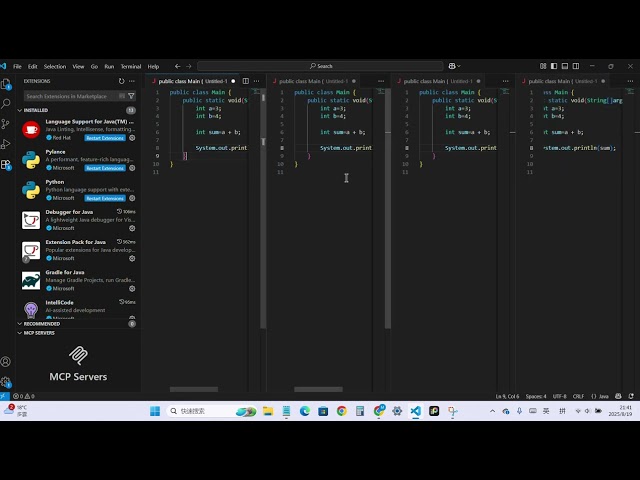Change line ending via CRLF
640x480 pixels.
coord(578,396)
